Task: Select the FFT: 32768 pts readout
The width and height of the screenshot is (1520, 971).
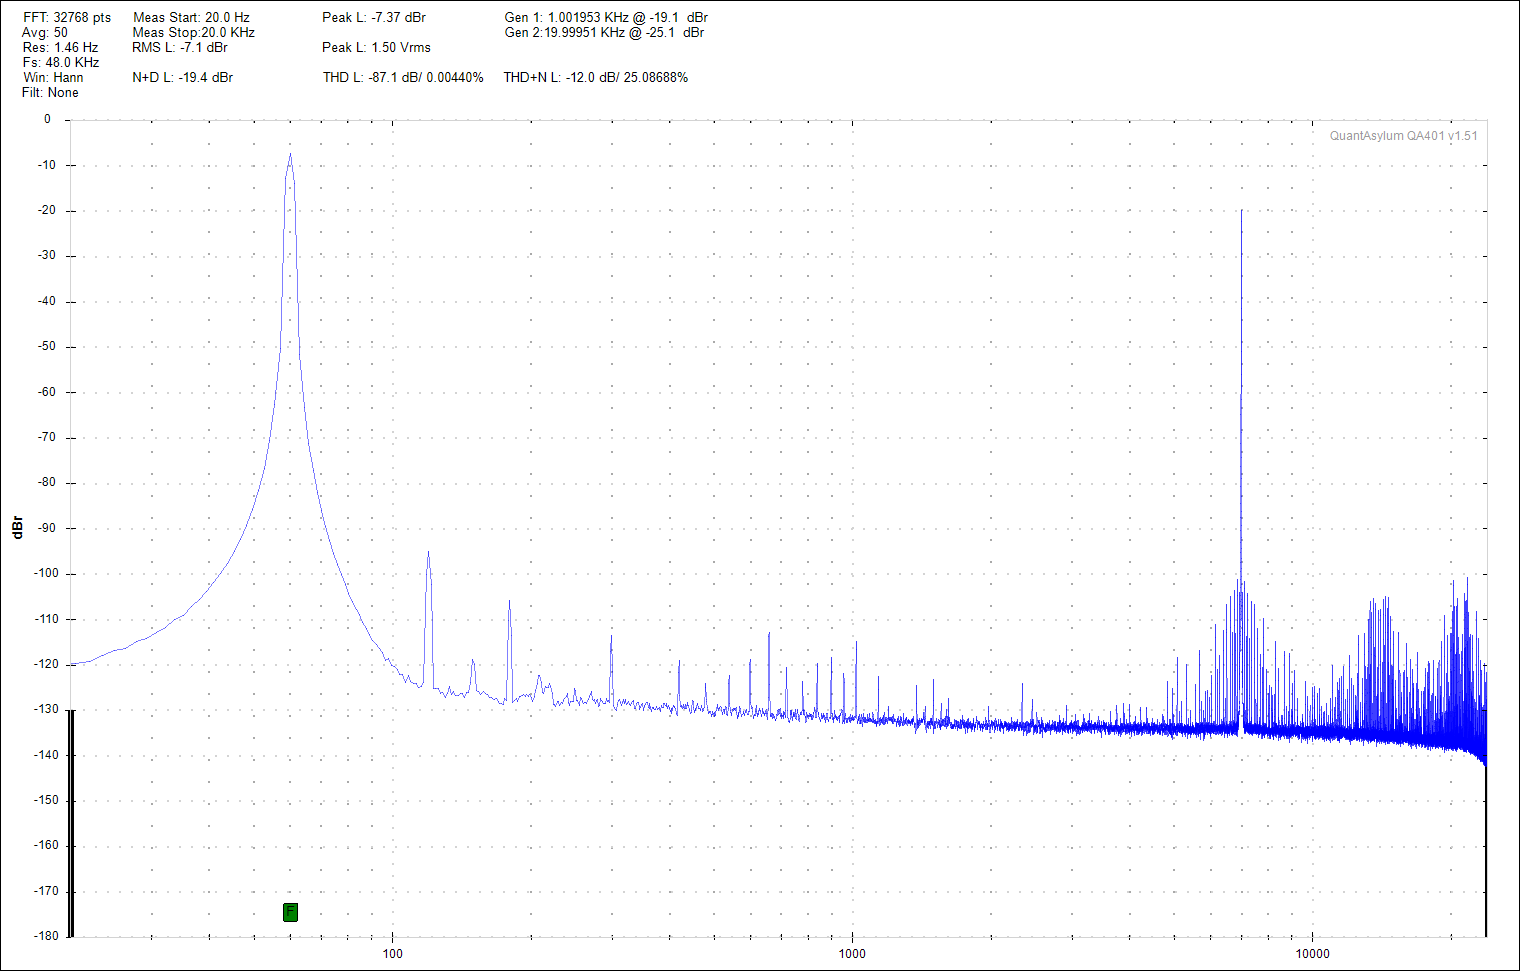Action: (67, 18)
